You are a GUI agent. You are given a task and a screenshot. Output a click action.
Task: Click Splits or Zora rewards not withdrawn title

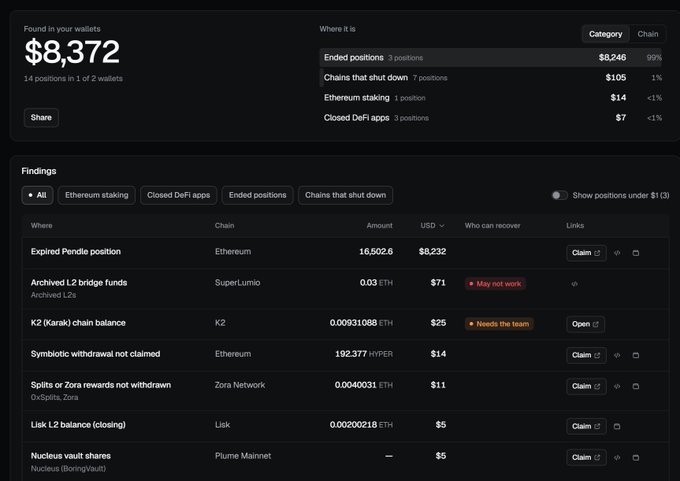click(x=101, y=385)
